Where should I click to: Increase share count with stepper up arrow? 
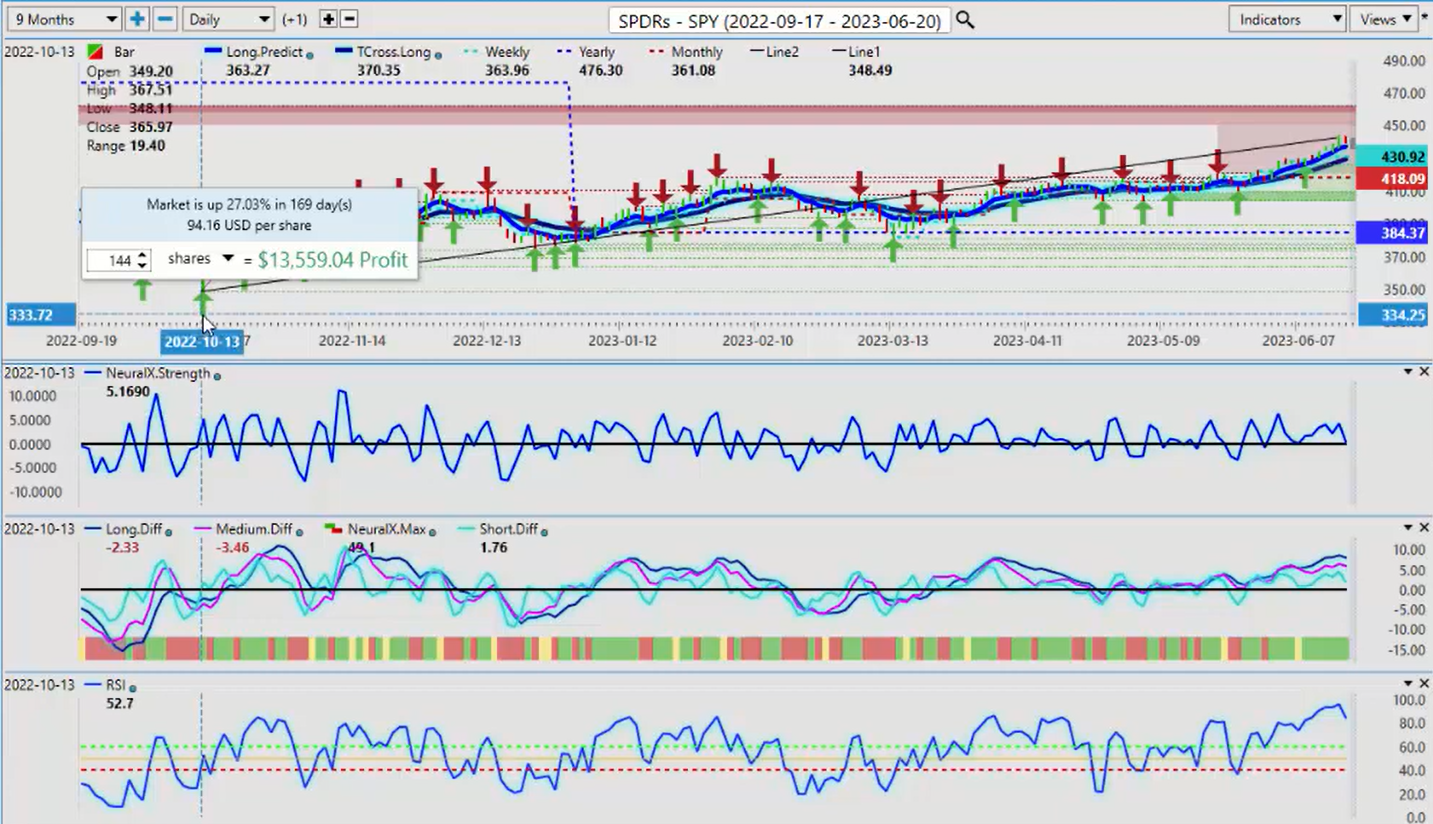coord(143,254)
